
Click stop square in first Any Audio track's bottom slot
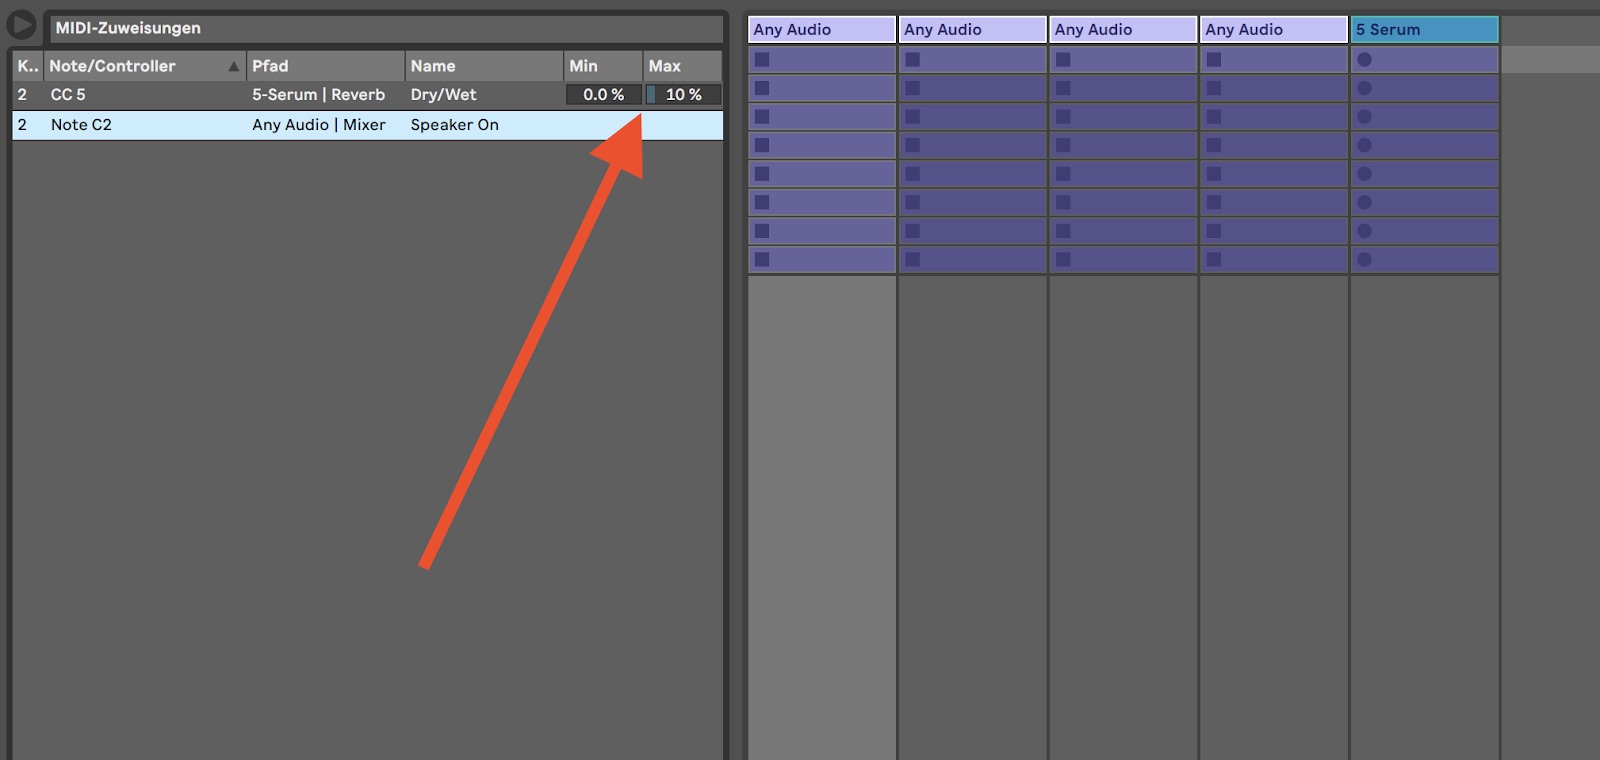tap(762, 259)
